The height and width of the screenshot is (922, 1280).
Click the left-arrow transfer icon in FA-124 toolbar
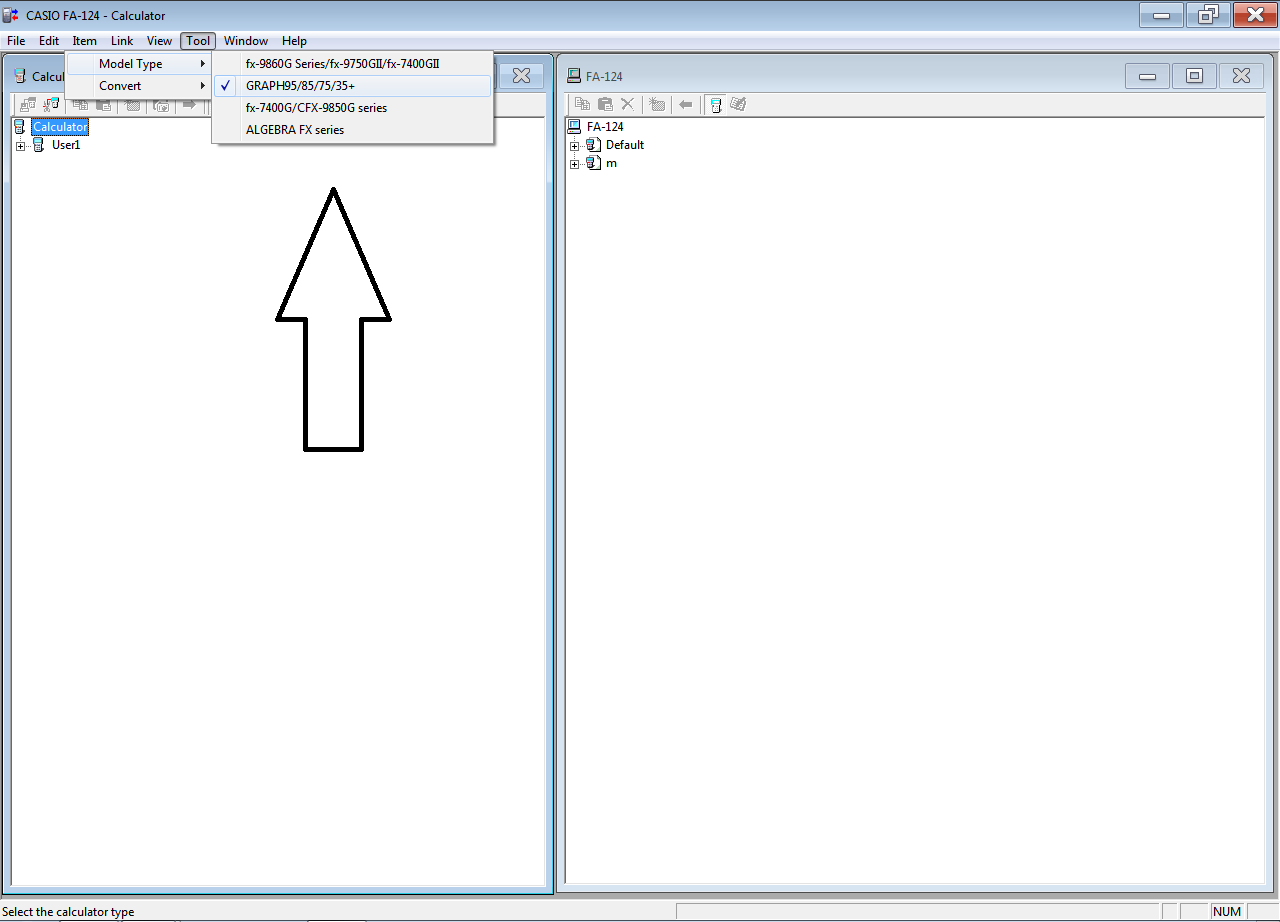click(x=686, y=104)
